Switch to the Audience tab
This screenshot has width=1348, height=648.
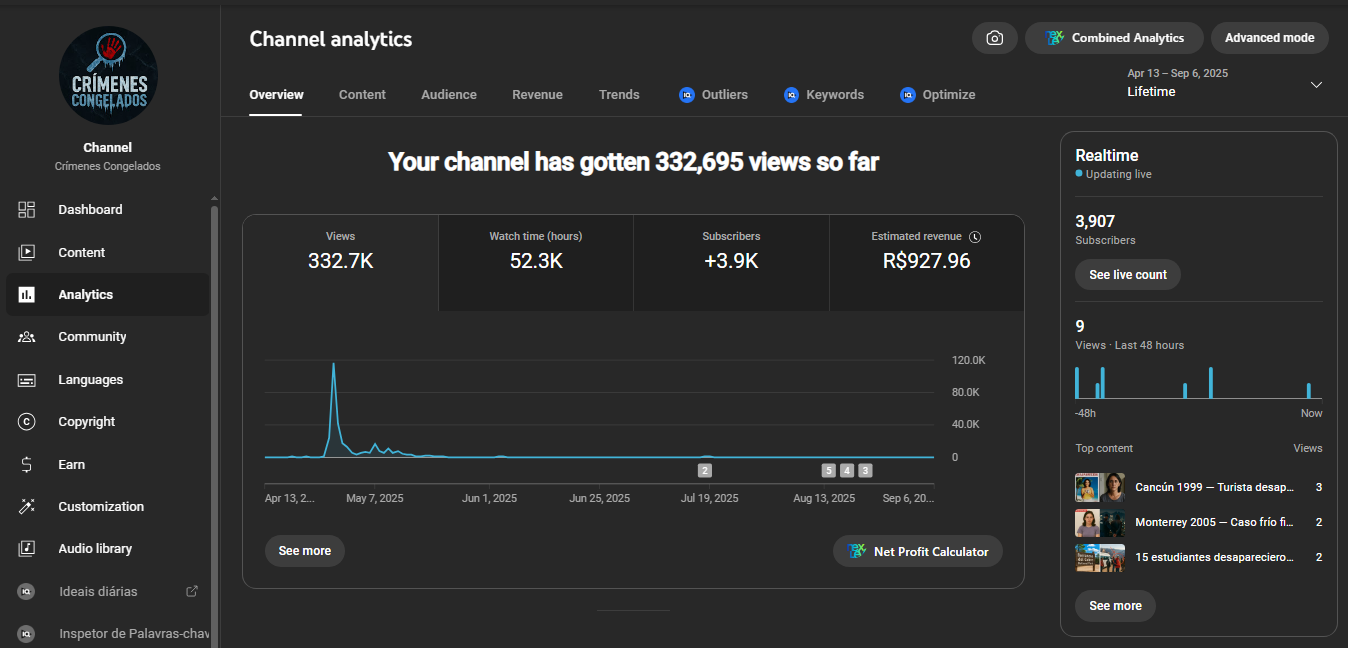[x=448, y=95]
